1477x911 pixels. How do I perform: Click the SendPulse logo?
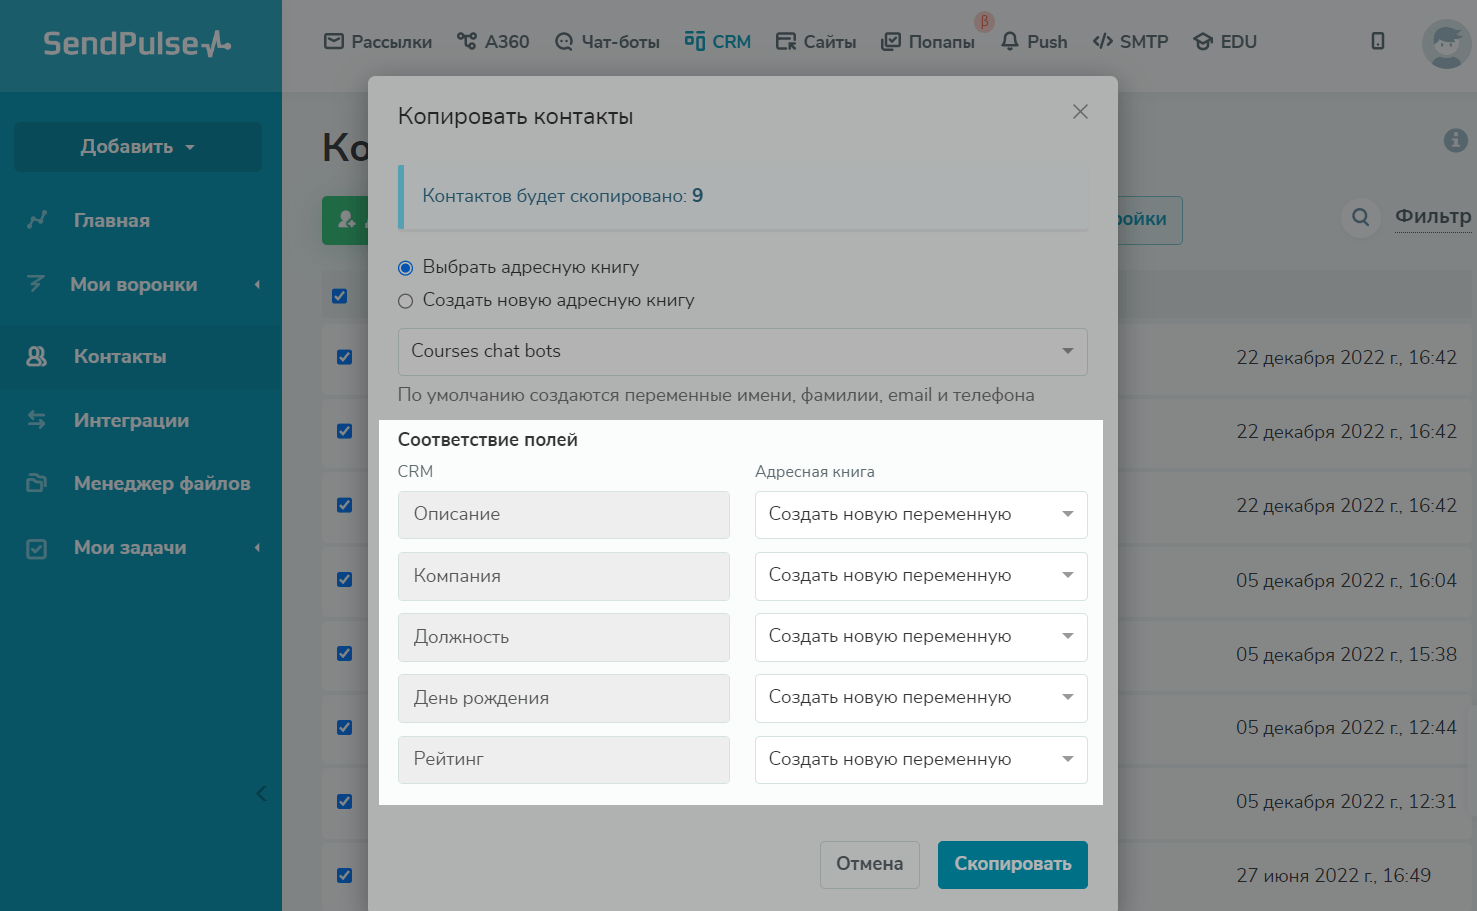pyautogui.click(x=137, y=44)
